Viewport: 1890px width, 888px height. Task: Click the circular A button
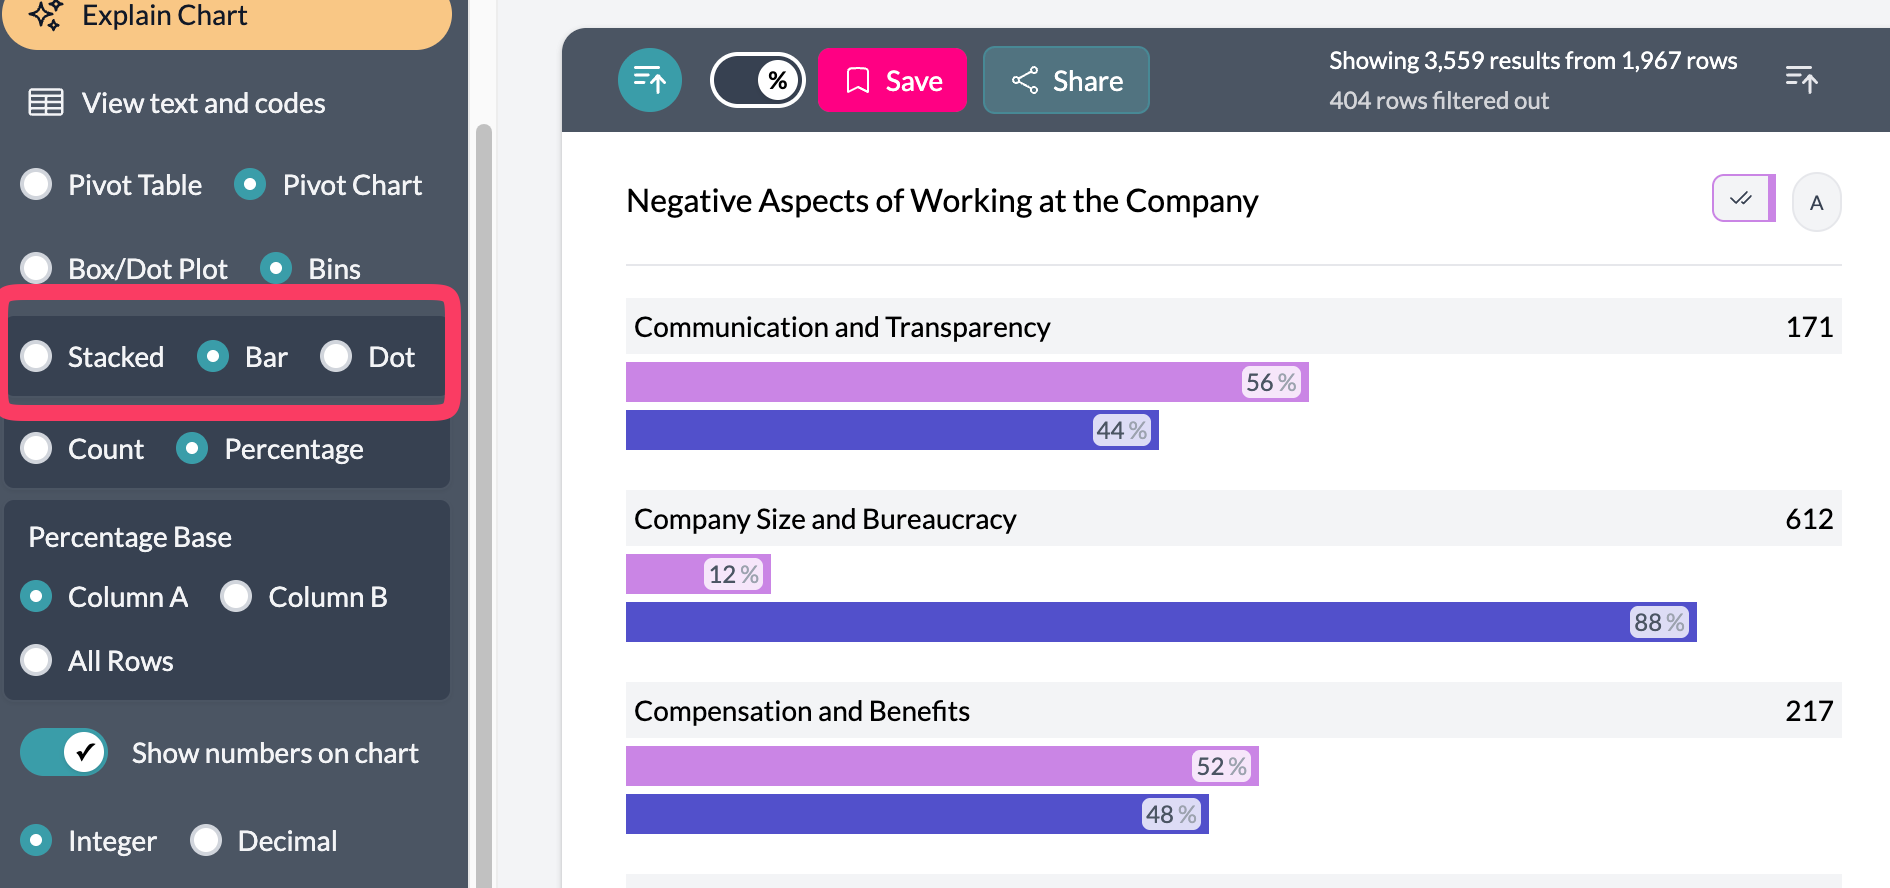click(x=1816, y=202)
